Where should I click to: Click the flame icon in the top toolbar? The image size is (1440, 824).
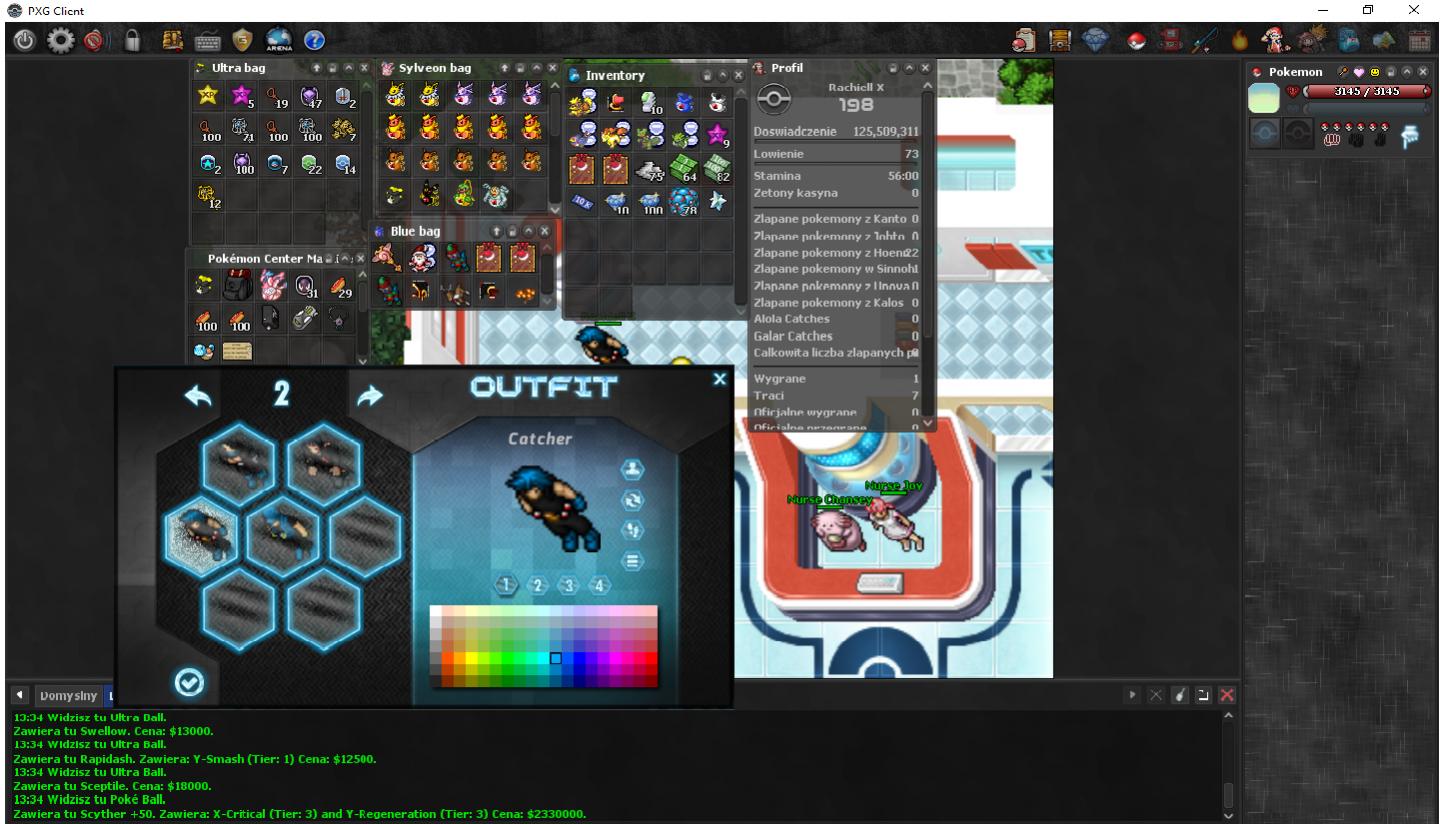[1240, 40]
